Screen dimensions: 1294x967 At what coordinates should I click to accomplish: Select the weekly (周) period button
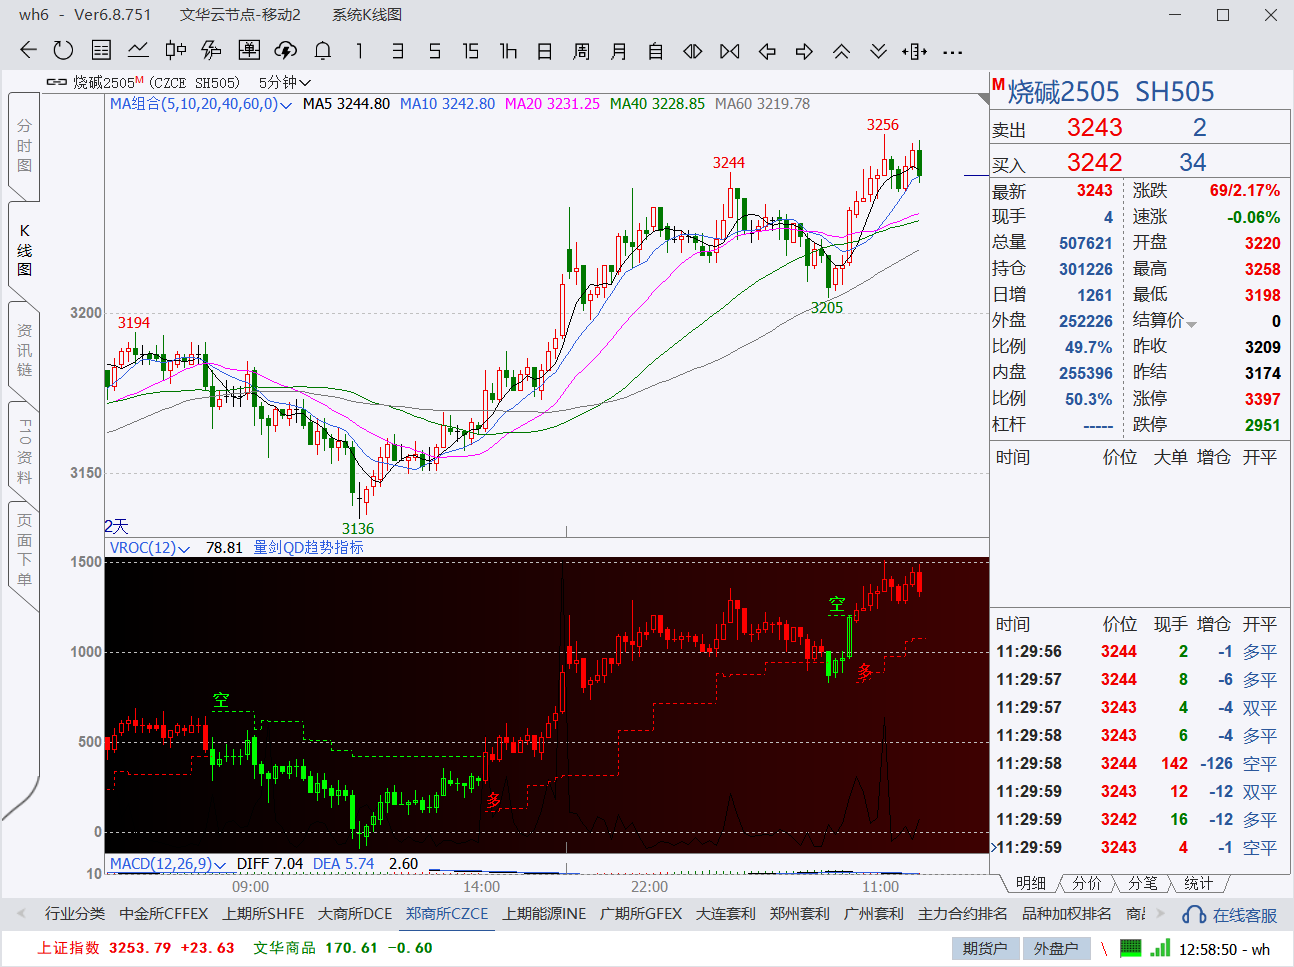582,50
